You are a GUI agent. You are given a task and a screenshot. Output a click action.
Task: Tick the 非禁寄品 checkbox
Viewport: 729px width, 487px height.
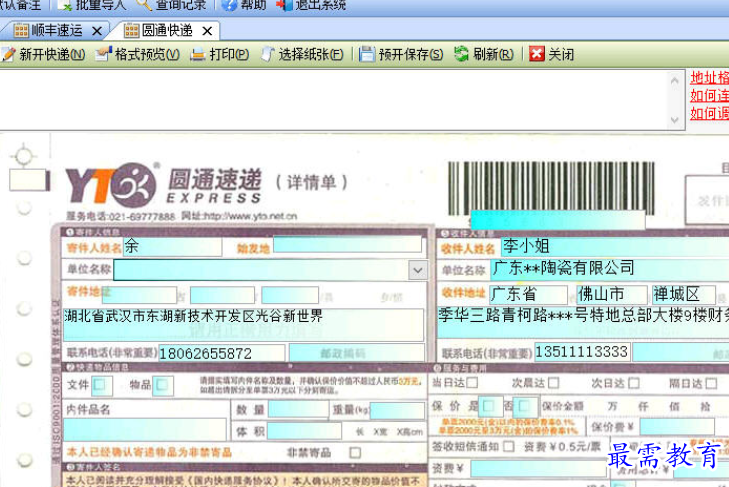[355, 452]
